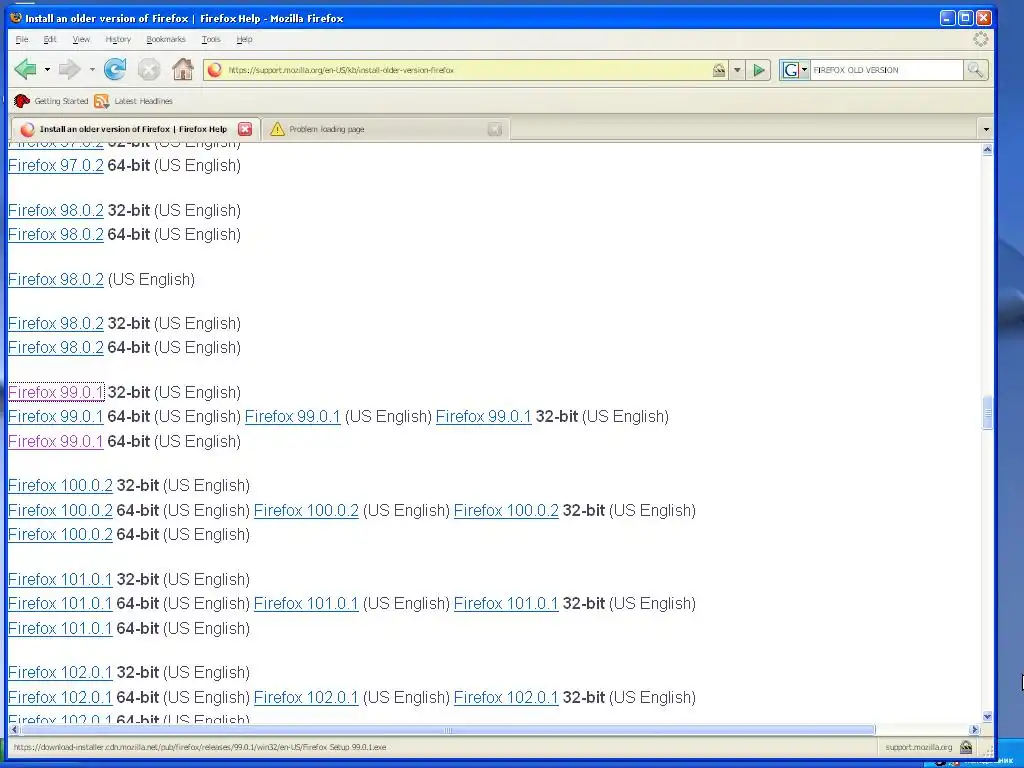1024x768 pixels.
Task: Click the vertical scrollbar down arrow
Action: click(x=987, y=716)
